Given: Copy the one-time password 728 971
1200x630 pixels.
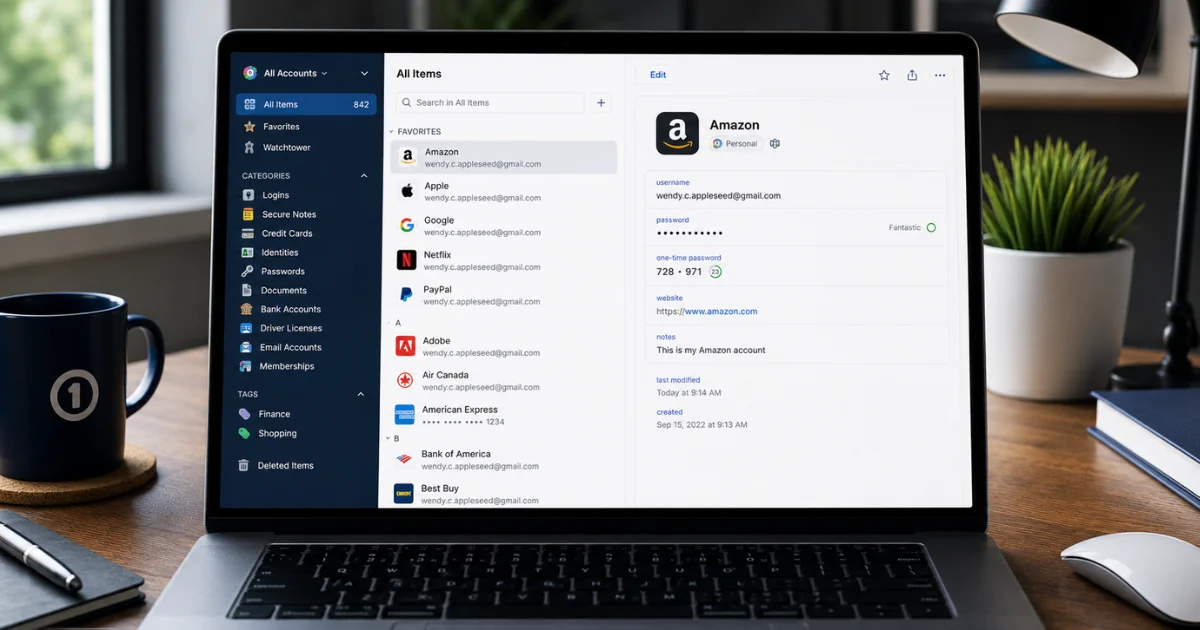Looking at the screenshot, I should [x=679, y=272].
